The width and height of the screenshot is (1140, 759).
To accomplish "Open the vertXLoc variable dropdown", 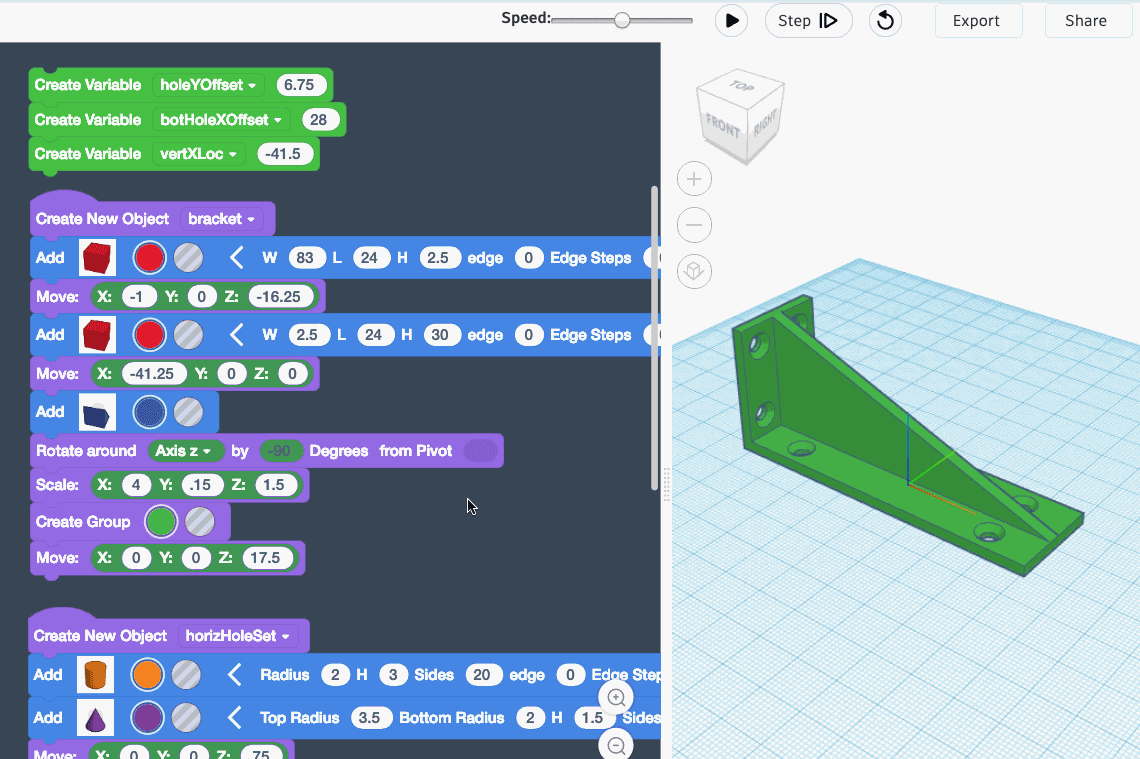I will [x=198, y=154].
